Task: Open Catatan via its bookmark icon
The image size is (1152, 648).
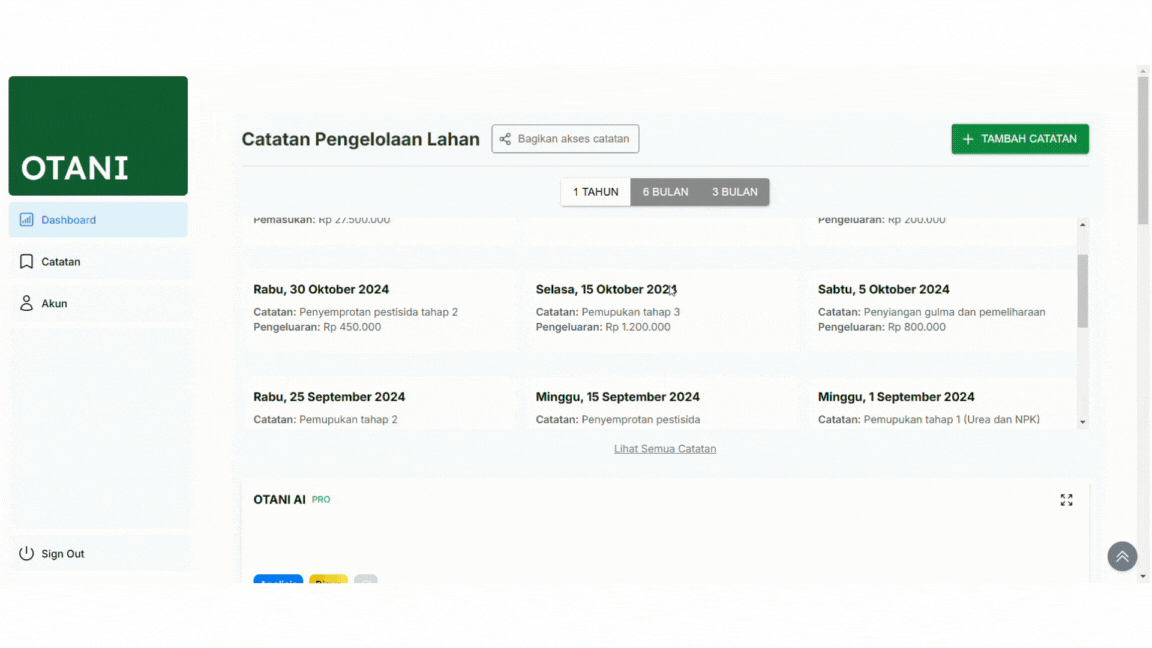Action: 27,262
